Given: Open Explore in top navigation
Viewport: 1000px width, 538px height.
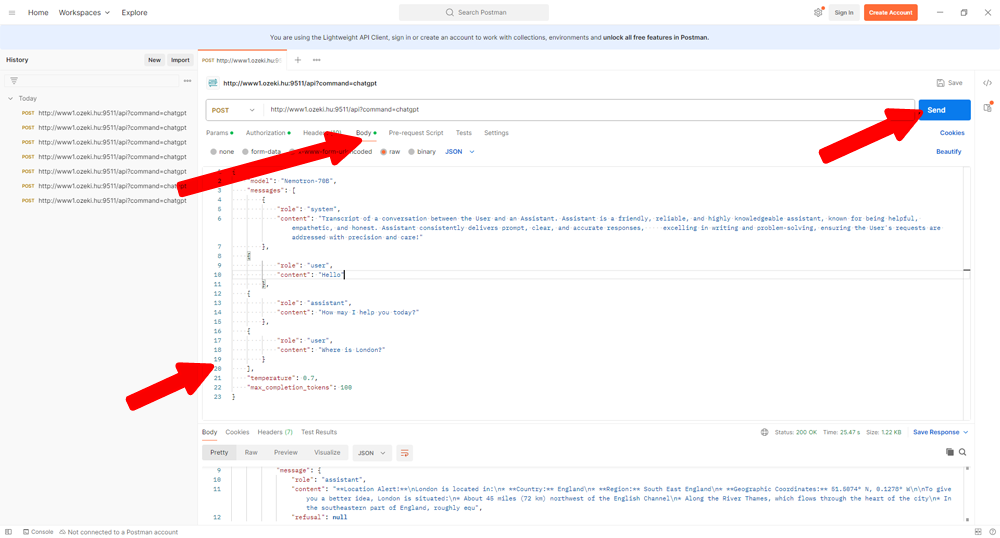Looking at the screenshot, I should click(x=134, y=13).
